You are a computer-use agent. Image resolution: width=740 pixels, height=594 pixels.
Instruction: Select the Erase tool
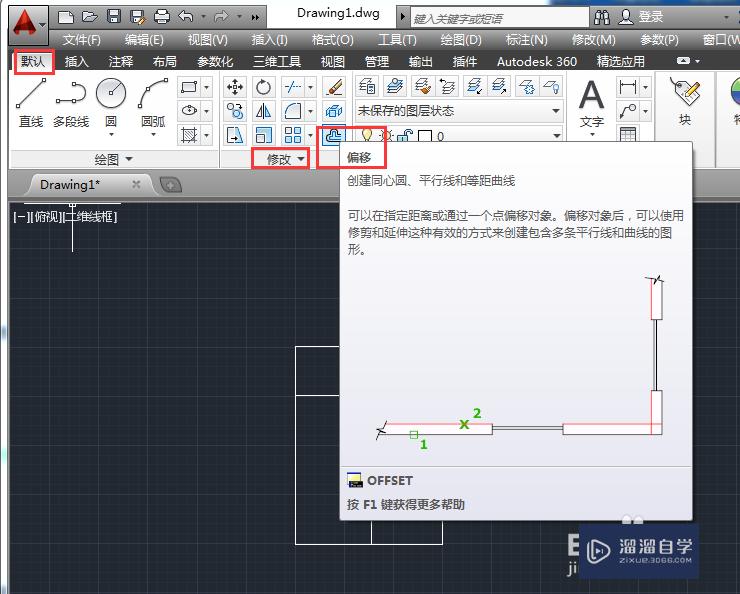click(334, 87)
